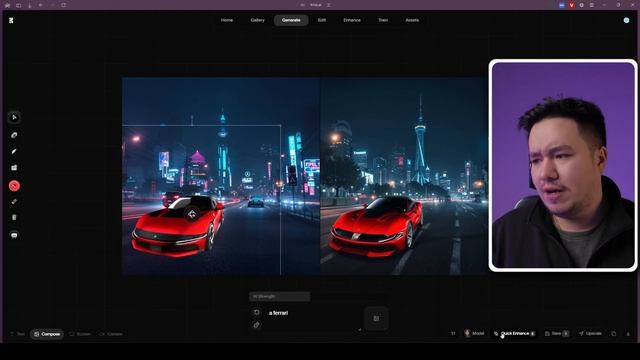This screenshot has height=360, width=640.
Task: Switch to the Gallery tab
Action: click(x=258, y=20)
